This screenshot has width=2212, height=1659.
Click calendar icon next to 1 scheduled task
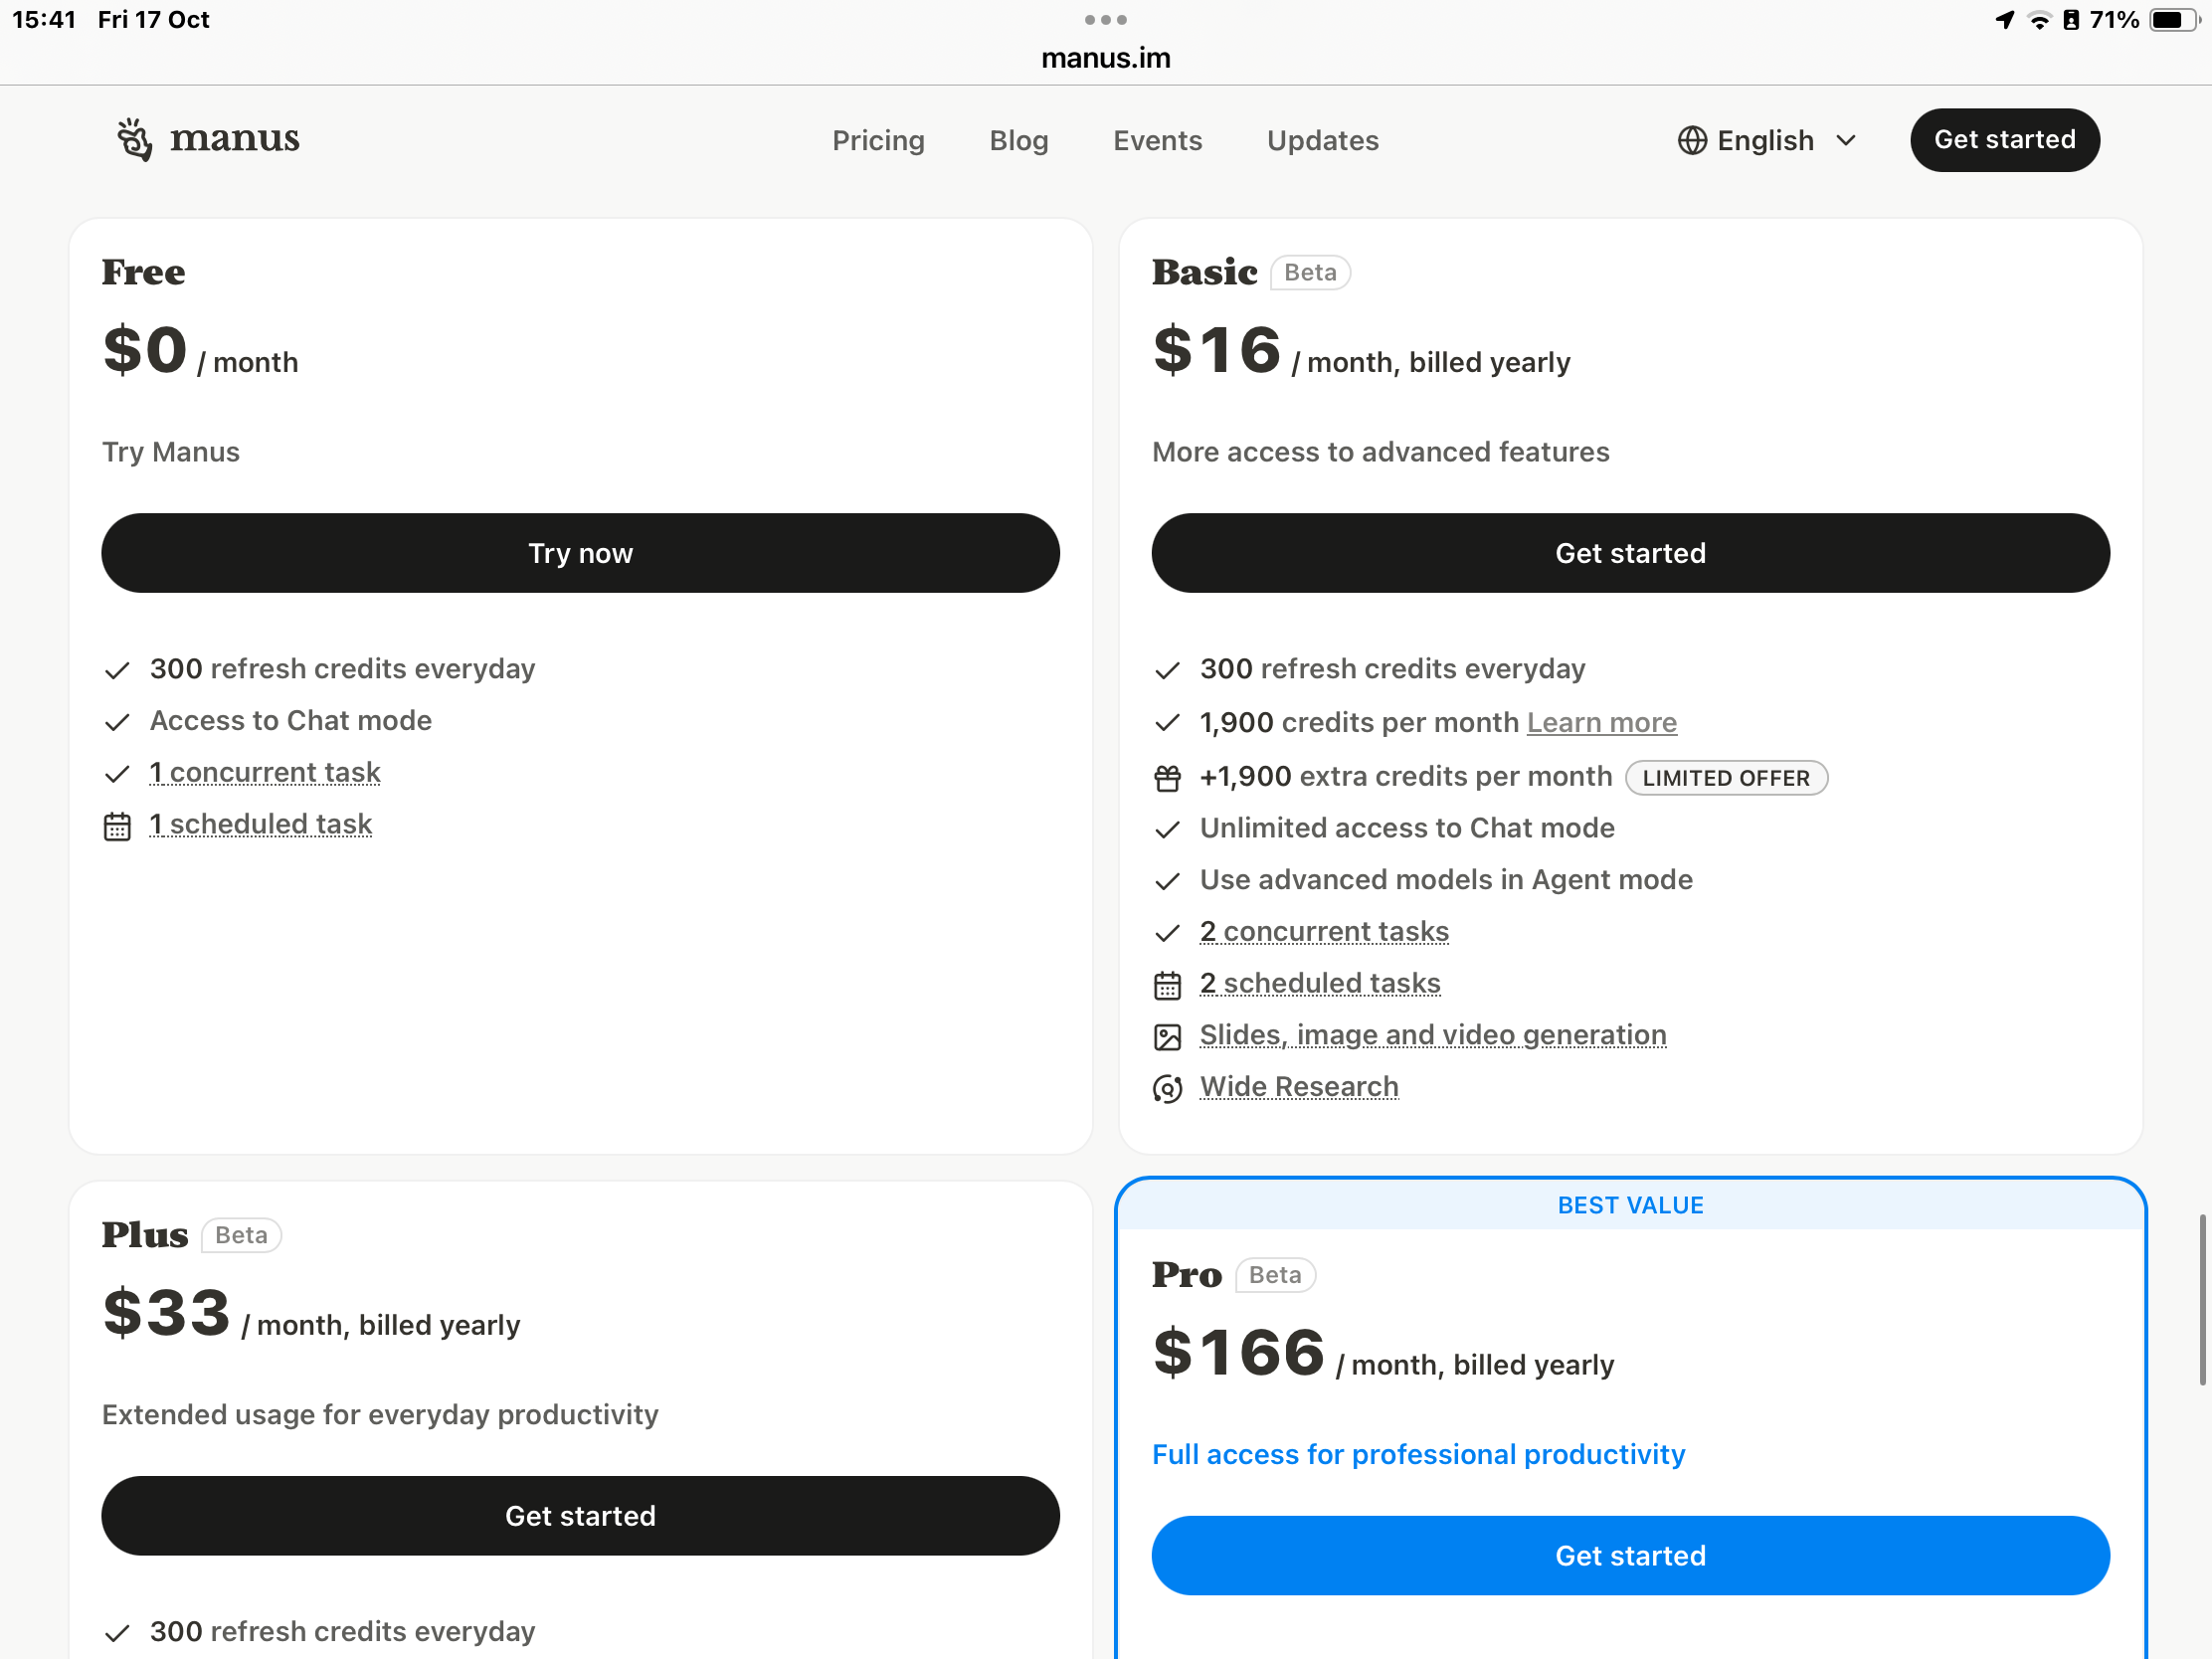[117, 826]
